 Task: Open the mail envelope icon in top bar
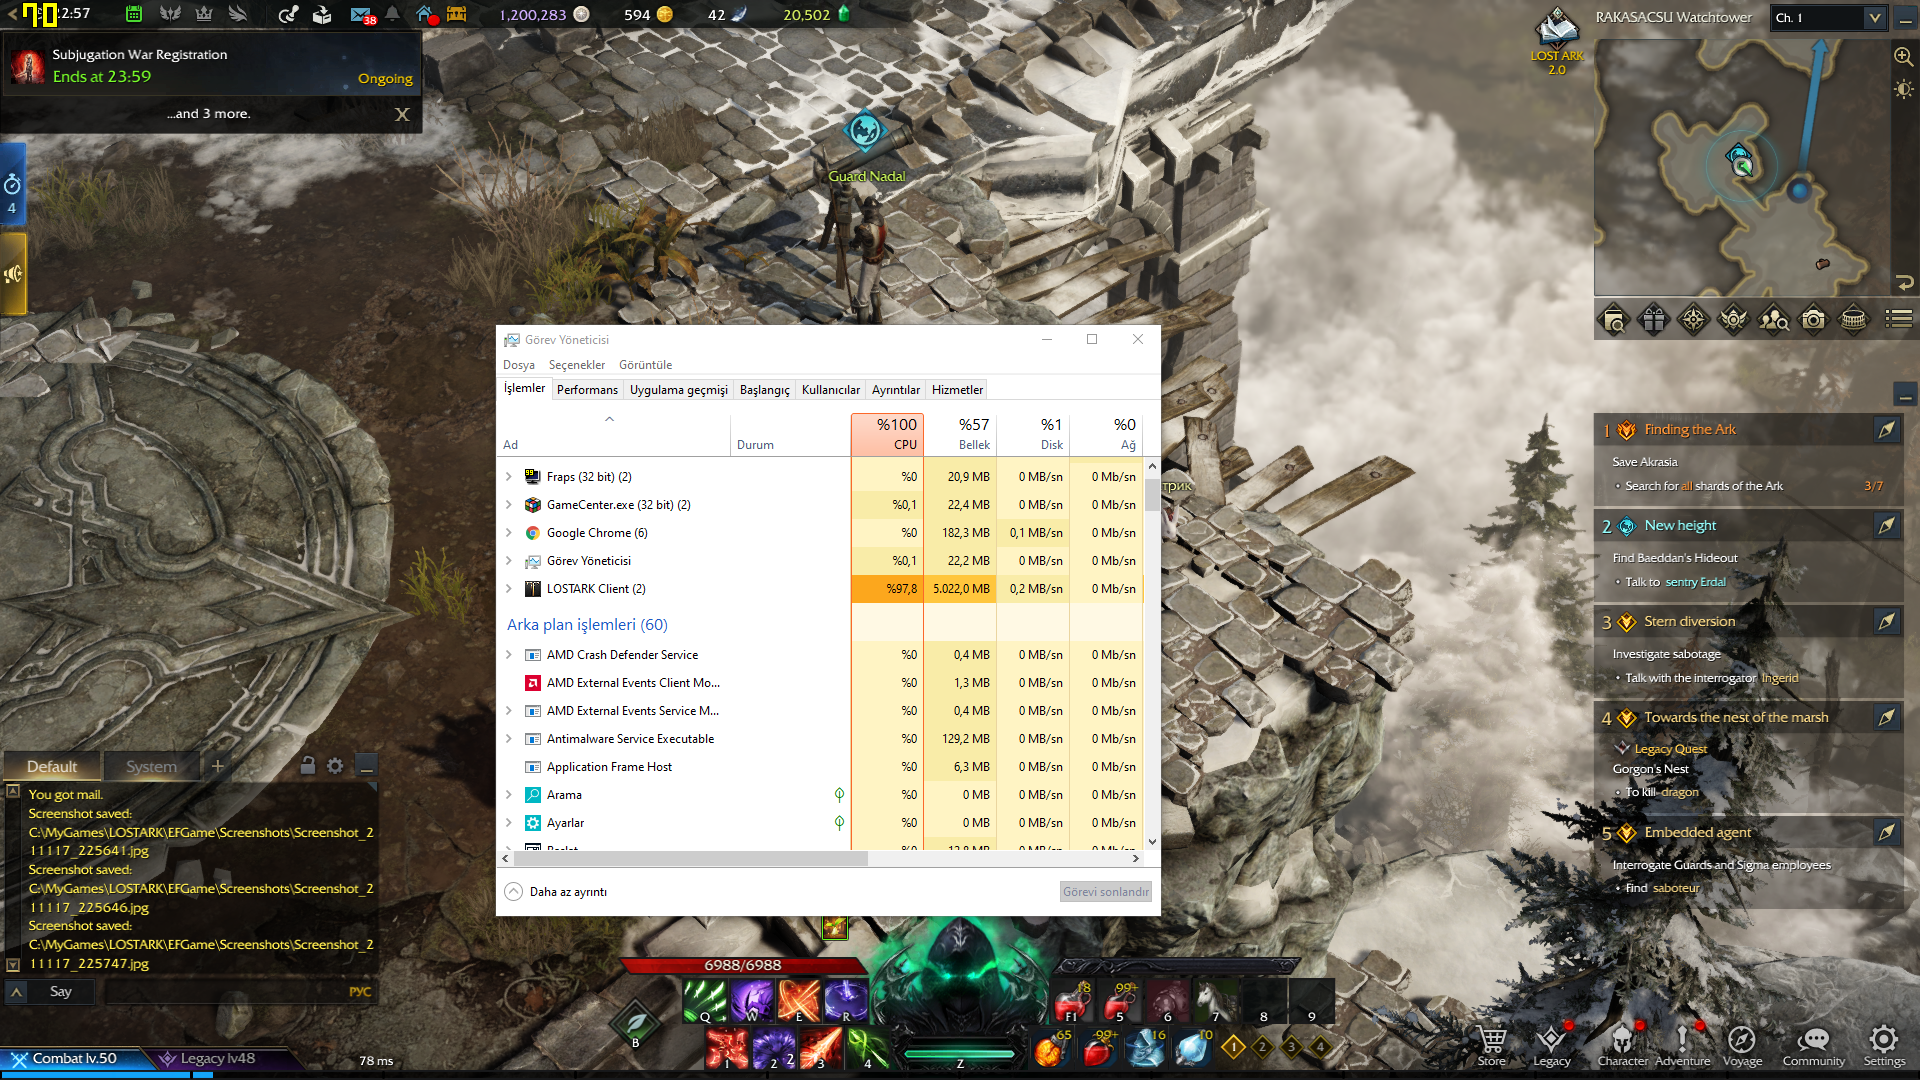(x=361, y=15)
